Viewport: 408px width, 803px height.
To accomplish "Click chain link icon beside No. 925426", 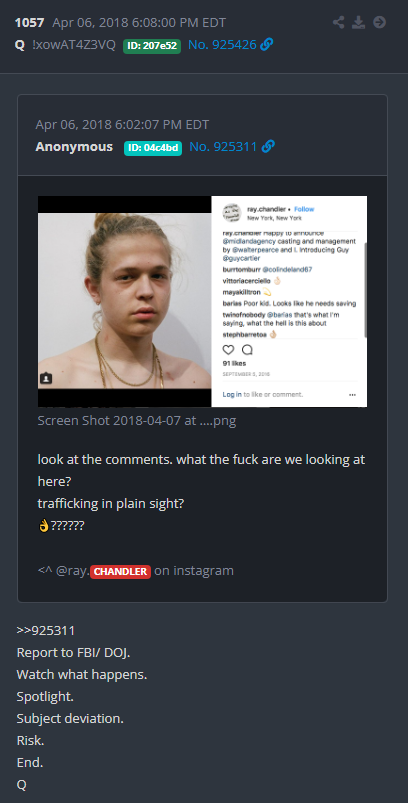I will [267, 45].
